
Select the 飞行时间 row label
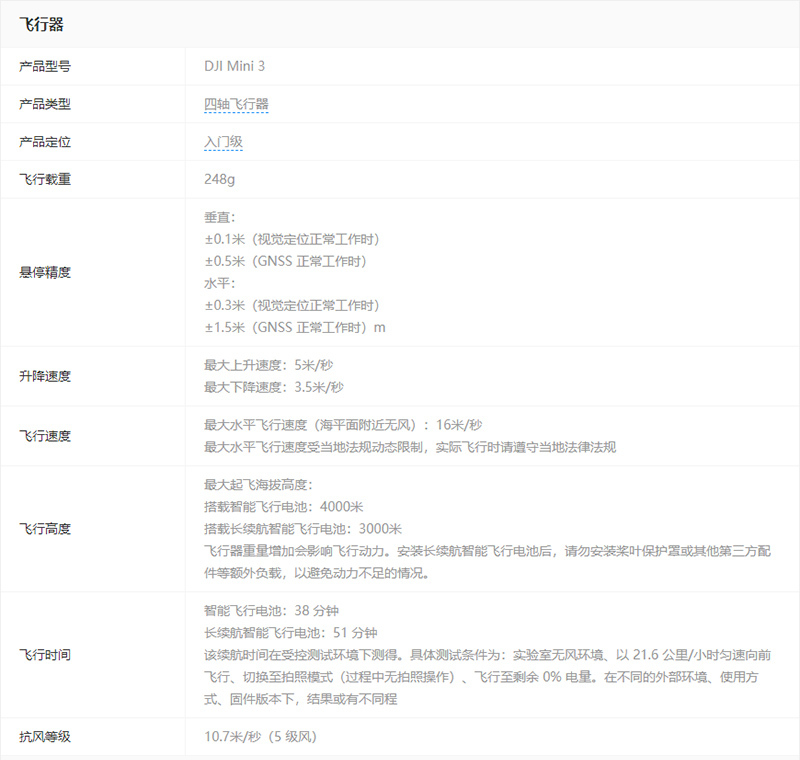tap(45, 655)
